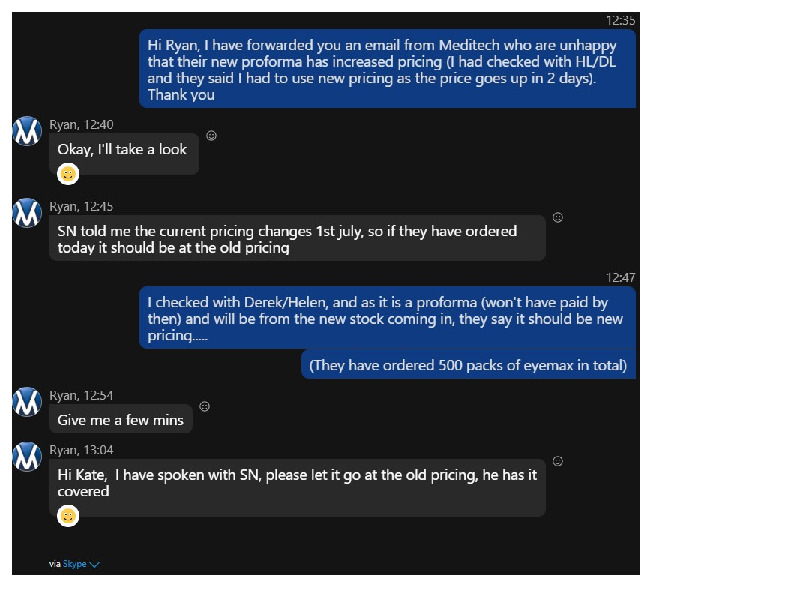Click Ryan's avatar beside the 13:04 message

[27, 456]
